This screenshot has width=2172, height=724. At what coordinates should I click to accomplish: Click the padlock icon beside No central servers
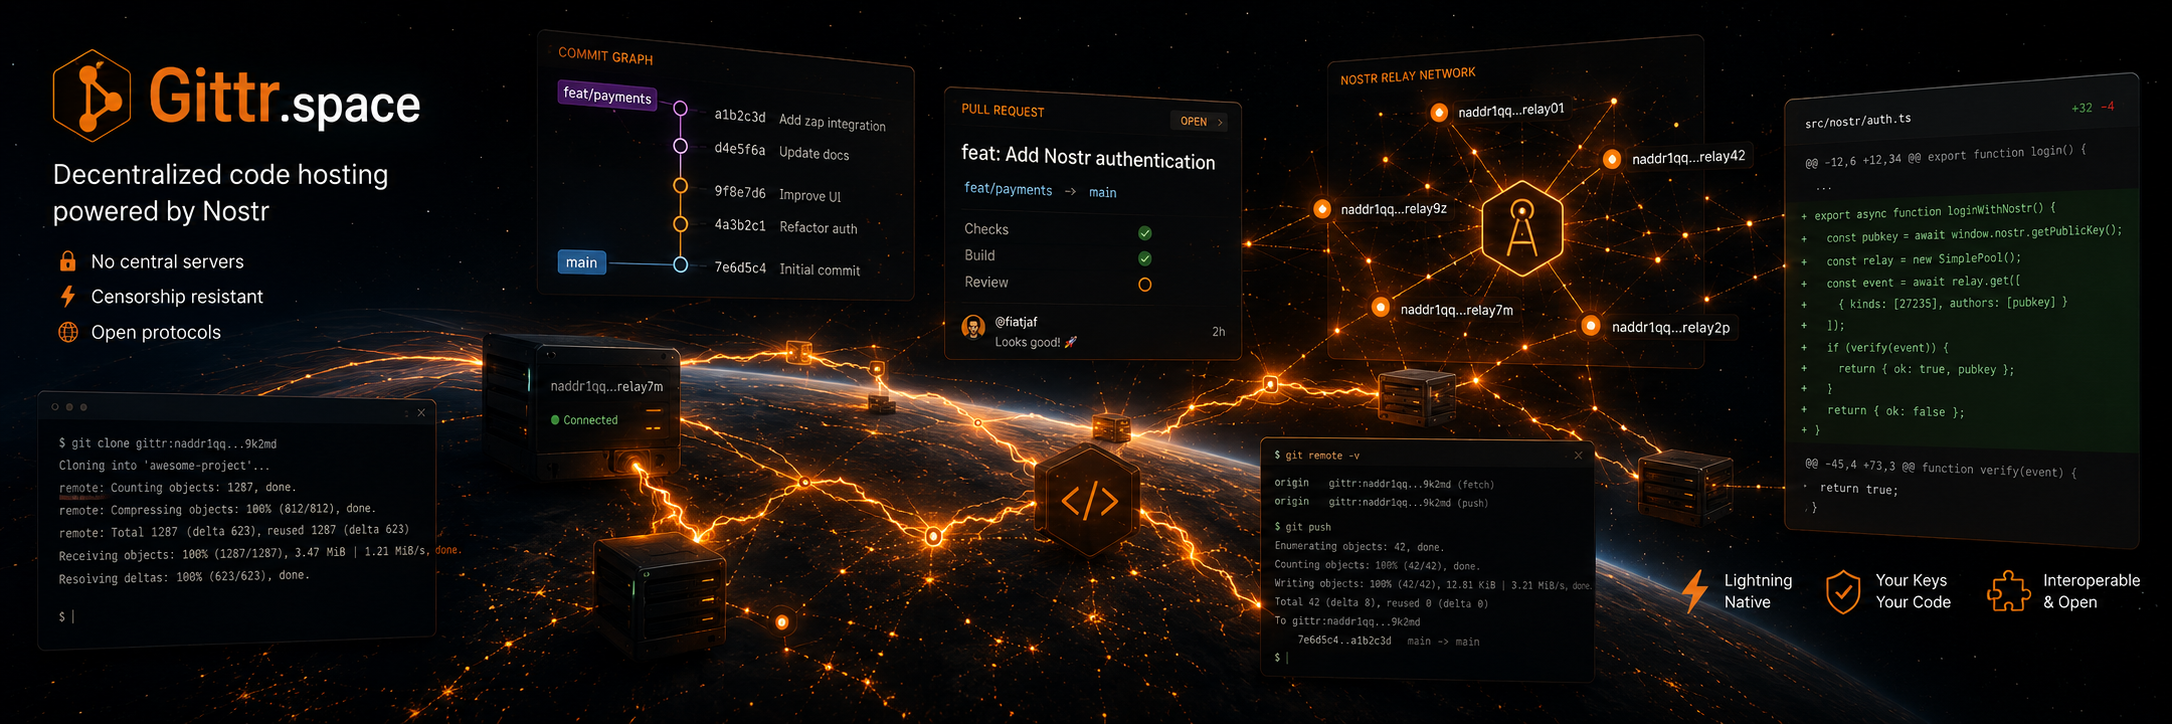68,262
